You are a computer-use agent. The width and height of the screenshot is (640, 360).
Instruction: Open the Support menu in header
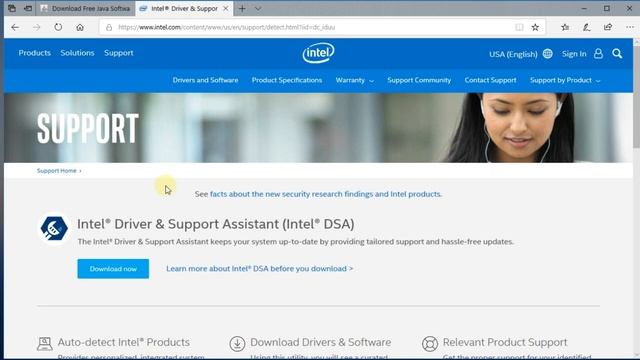[118, 53]
